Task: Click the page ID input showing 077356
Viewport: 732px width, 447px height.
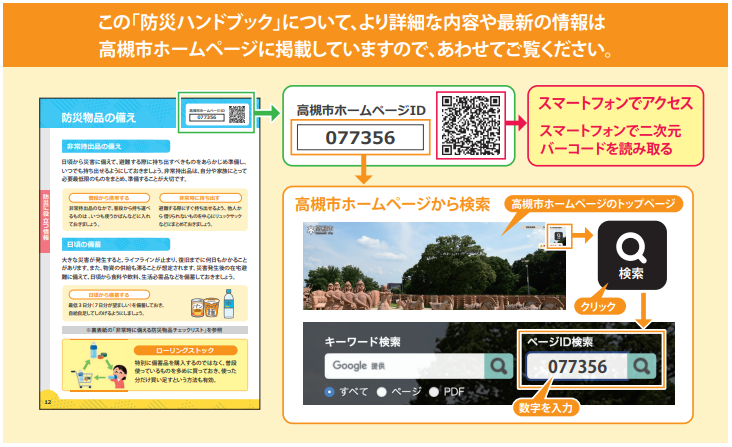Action: point(577,366)
